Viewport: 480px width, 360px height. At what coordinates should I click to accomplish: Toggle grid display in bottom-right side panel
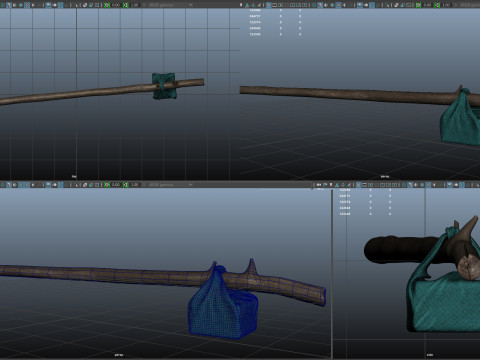[358, 185]
